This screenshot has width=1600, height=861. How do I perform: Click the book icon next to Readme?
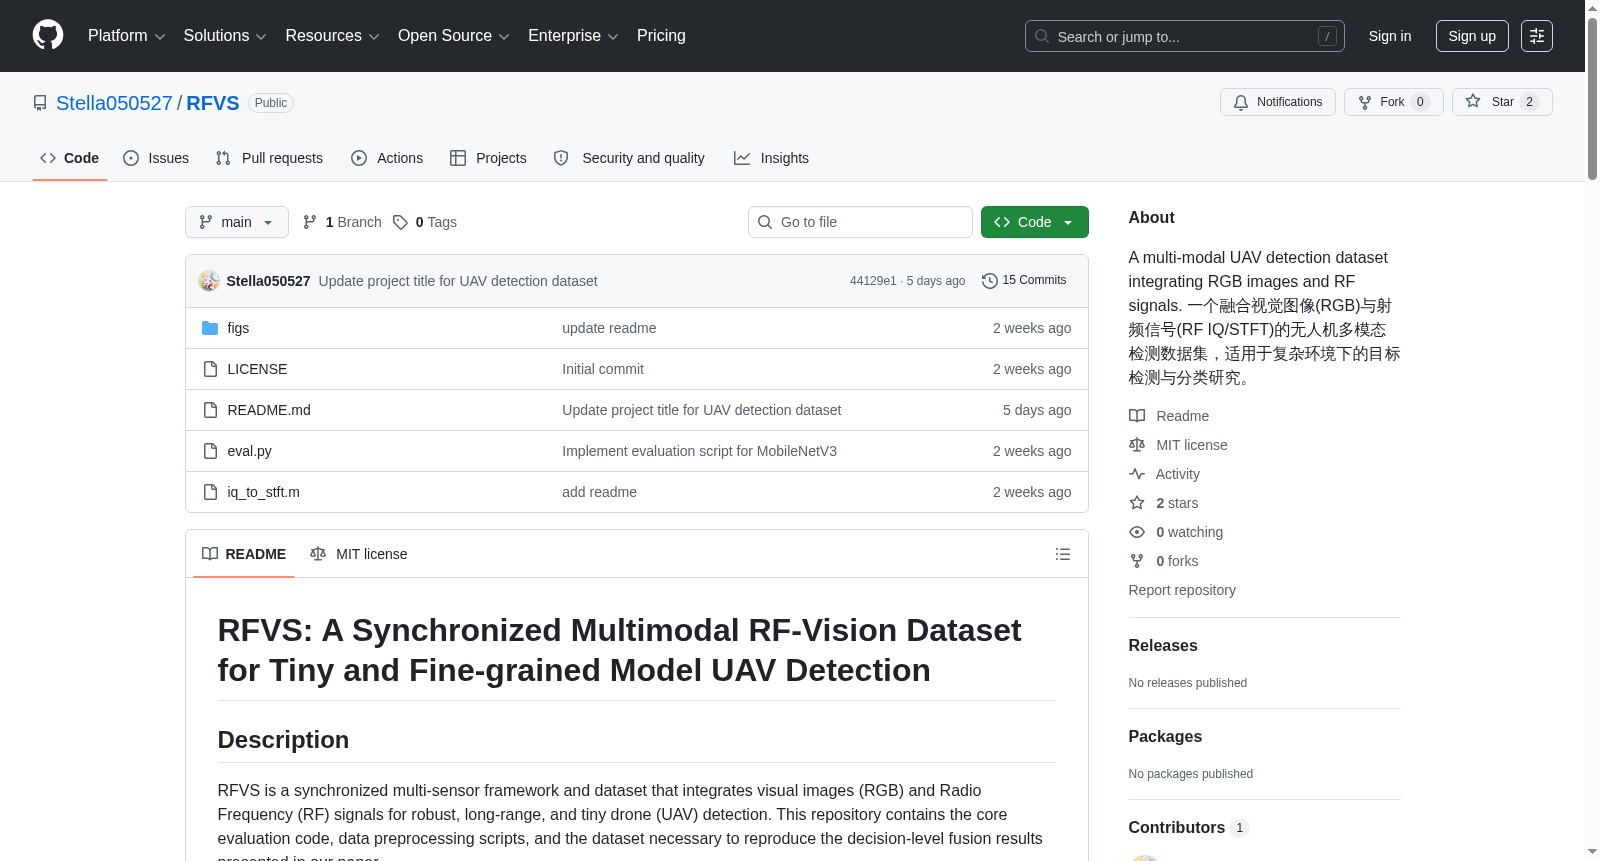(x=1137, y=416)
